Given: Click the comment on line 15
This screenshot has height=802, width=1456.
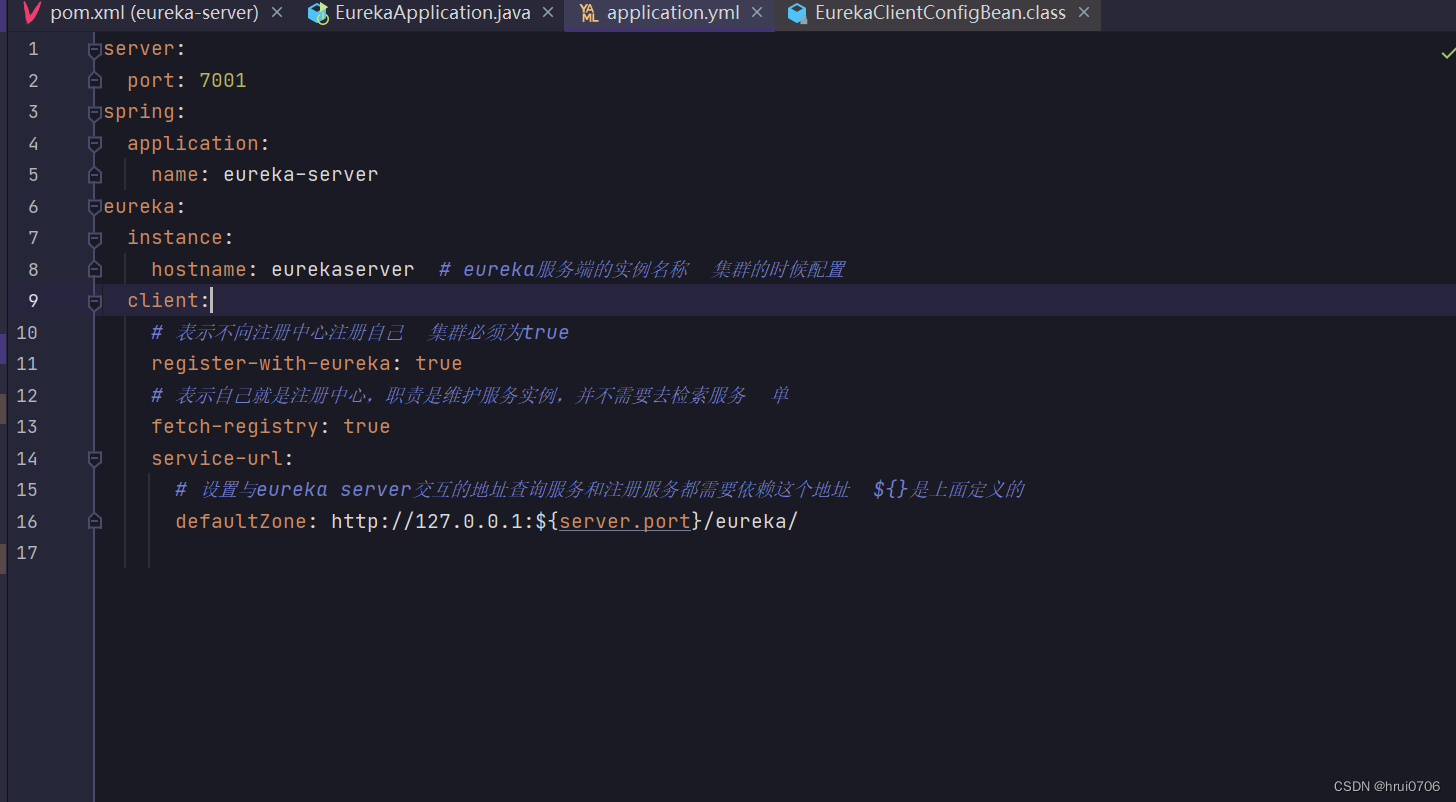Looking at the screenshot, I should point(600,489).
